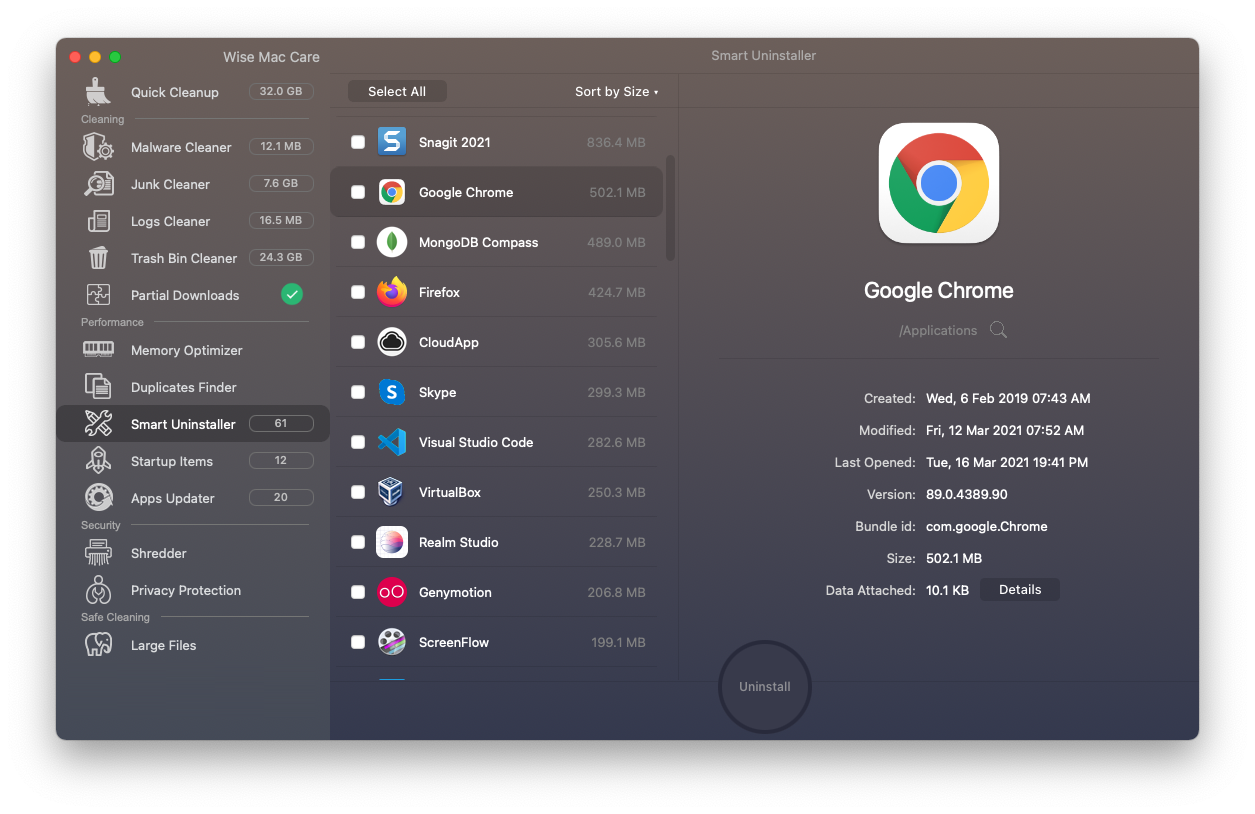This screenshot has width=1255, height=814.
Task: Open Duplicates Finder from the sidebar
Action: click(x=193, y=387)
